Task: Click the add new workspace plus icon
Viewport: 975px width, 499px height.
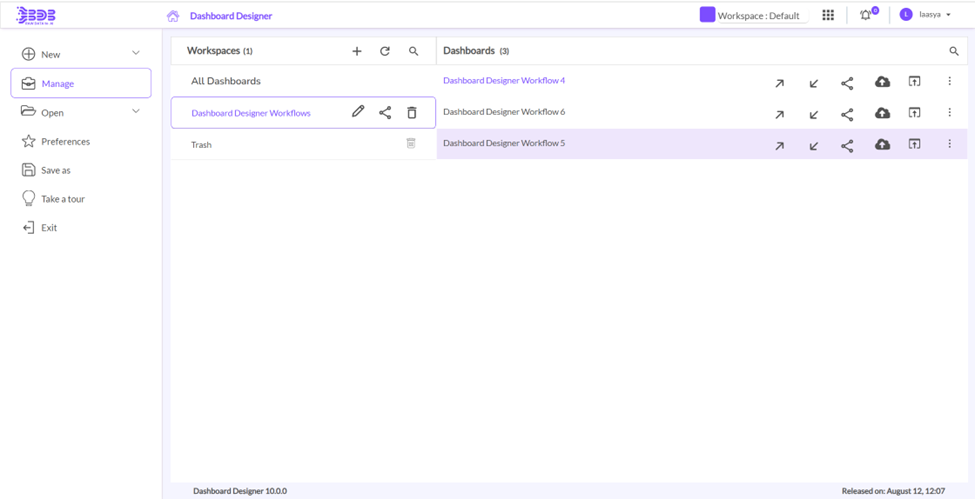Action: pos(357,51)
